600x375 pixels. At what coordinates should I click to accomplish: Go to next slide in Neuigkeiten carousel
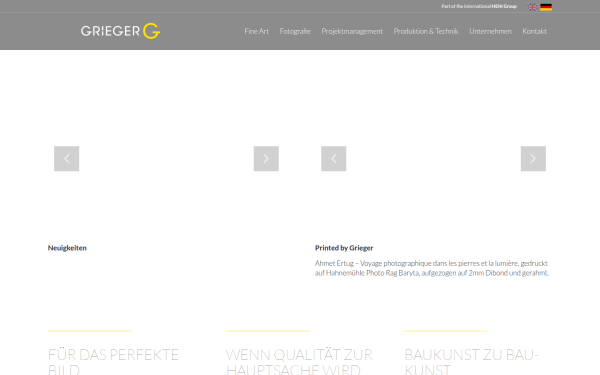[266, 158]
